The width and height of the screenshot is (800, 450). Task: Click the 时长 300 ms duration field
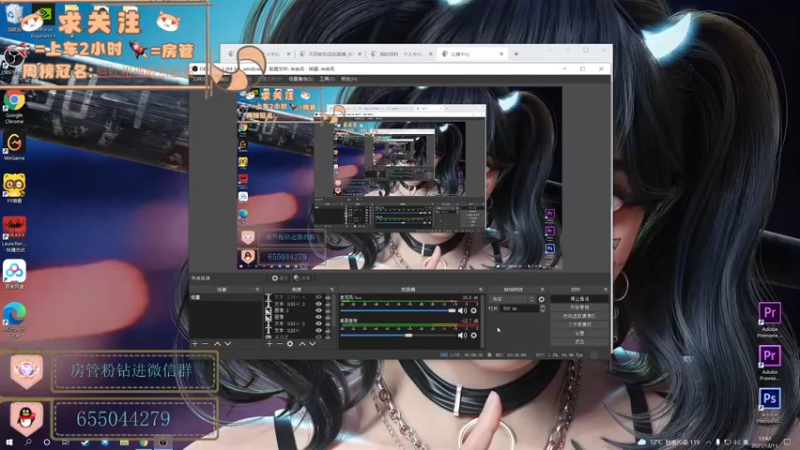[519, 309]
